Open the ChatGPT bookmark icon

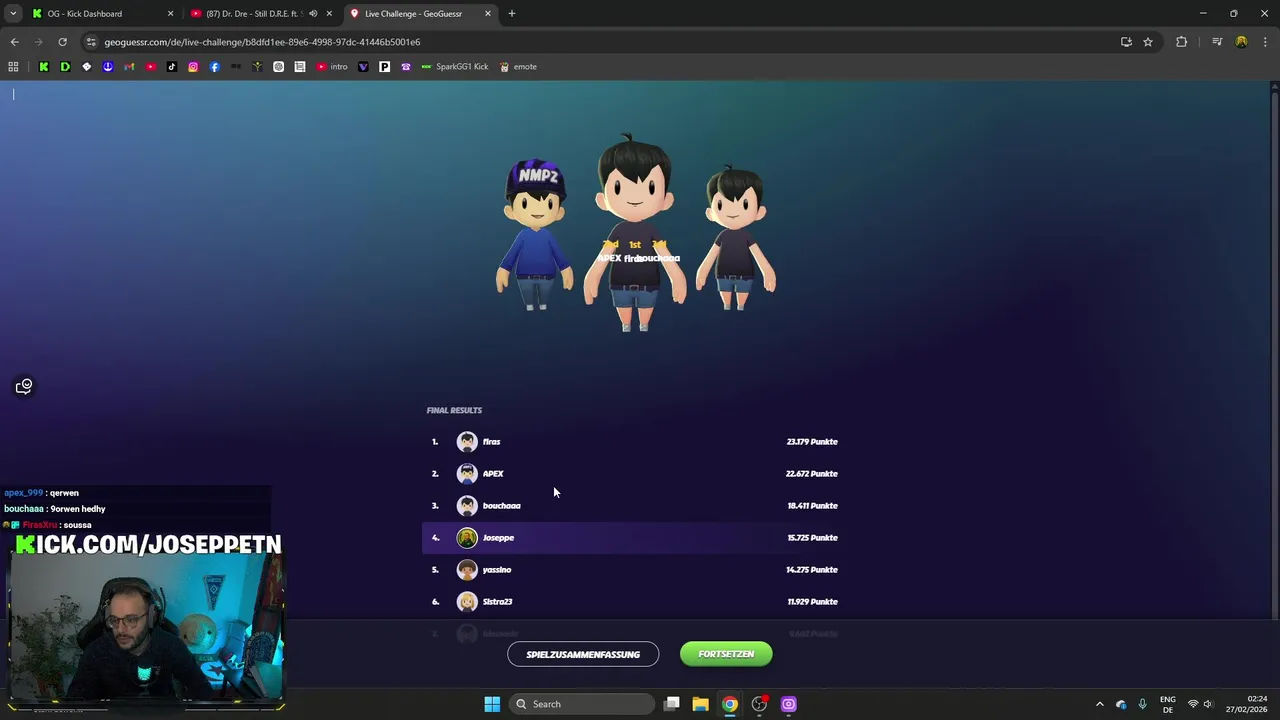[278, 67]
